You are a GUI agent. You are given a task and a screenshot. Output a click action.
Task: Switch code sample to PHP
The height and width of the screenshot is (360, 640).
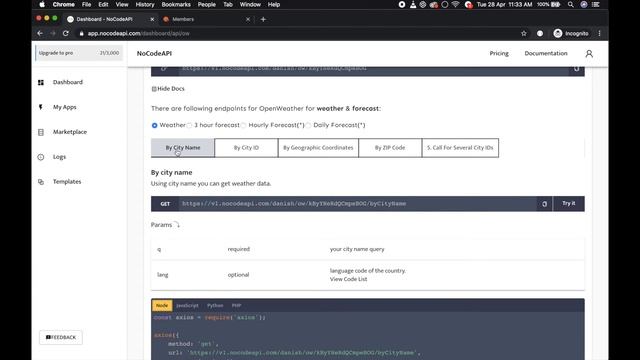coord(236,305)
